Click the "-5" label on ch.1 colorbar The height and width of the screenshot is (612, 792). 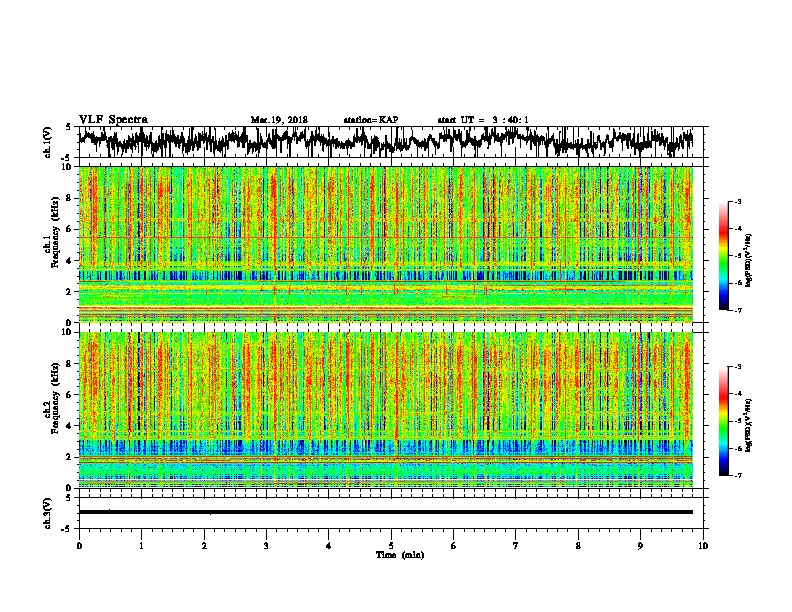click(737, 256)
